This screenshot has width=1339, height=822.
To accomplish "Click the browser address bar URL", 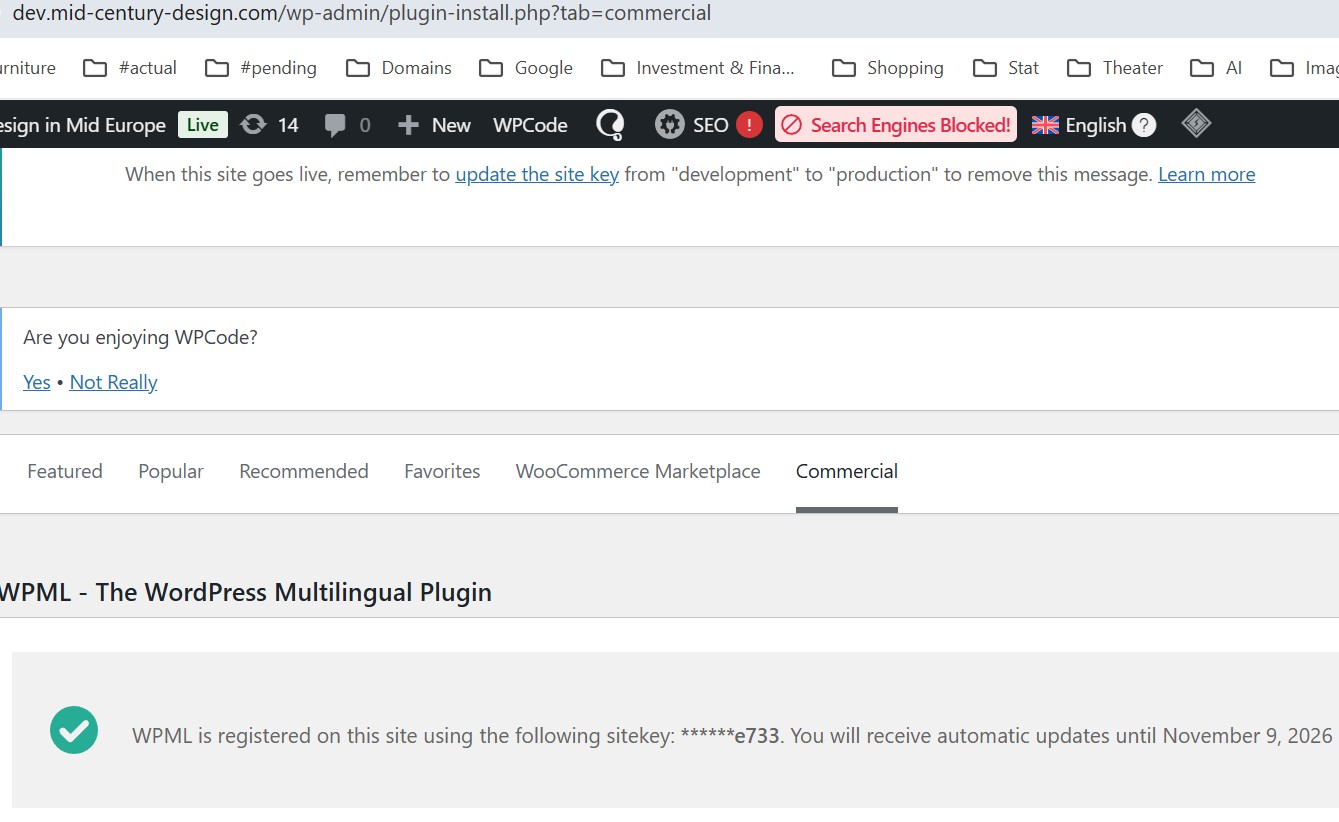I will (x=362, y=14).
